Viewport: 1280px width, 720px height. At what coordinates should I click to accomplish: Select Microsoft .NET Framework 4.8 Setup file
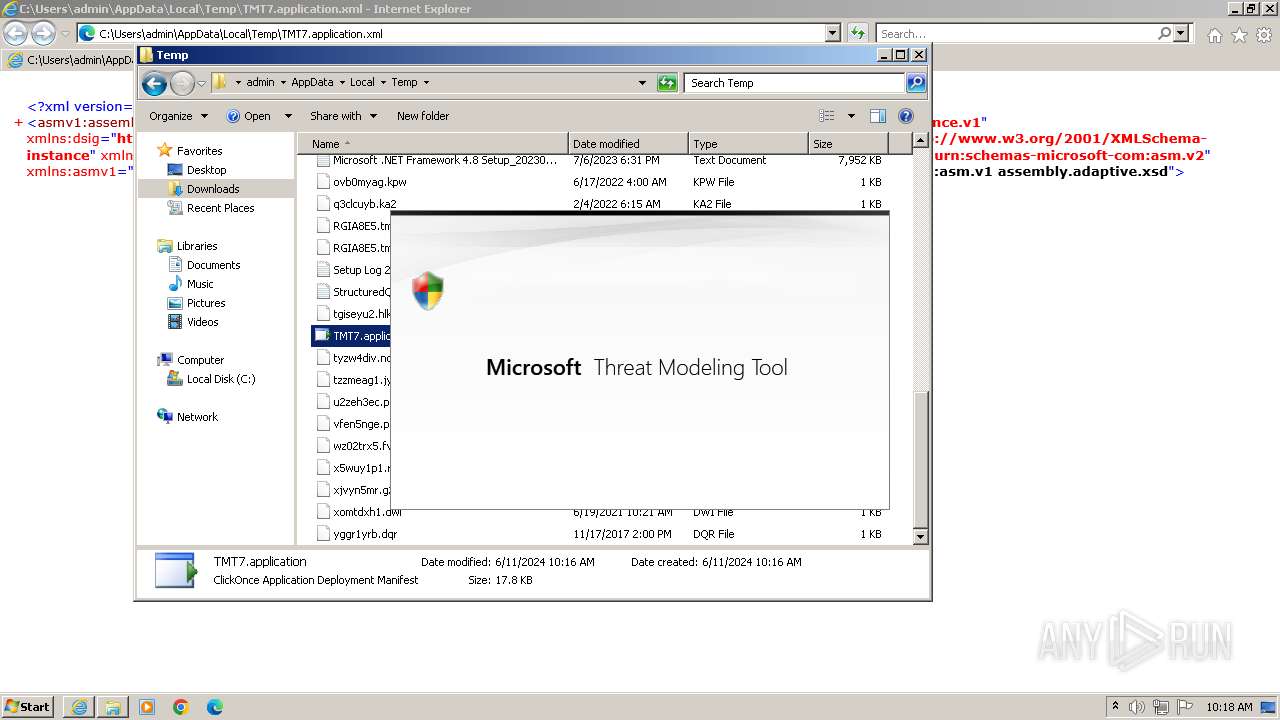[x=445, y=160]
